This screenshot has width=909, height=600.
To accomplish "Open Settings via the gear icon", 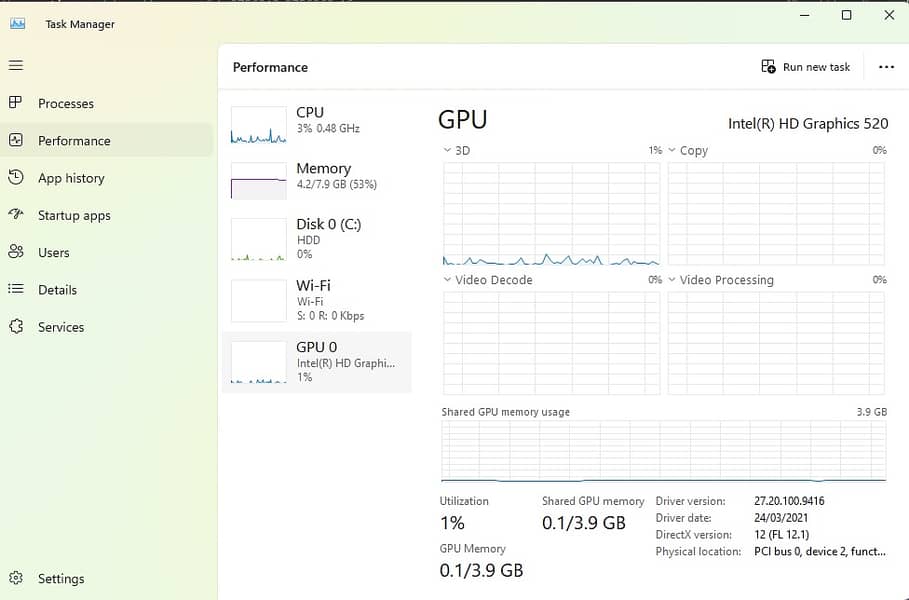I will click(15, 578).
